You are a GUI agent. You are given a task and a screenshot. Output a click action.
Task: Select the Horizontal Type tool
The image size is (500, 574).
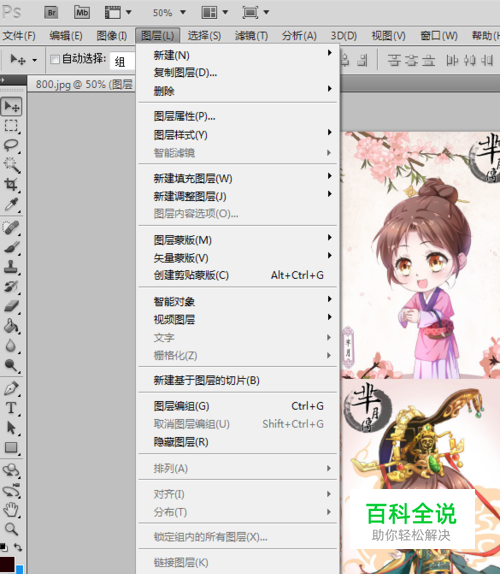pos(11,408)
